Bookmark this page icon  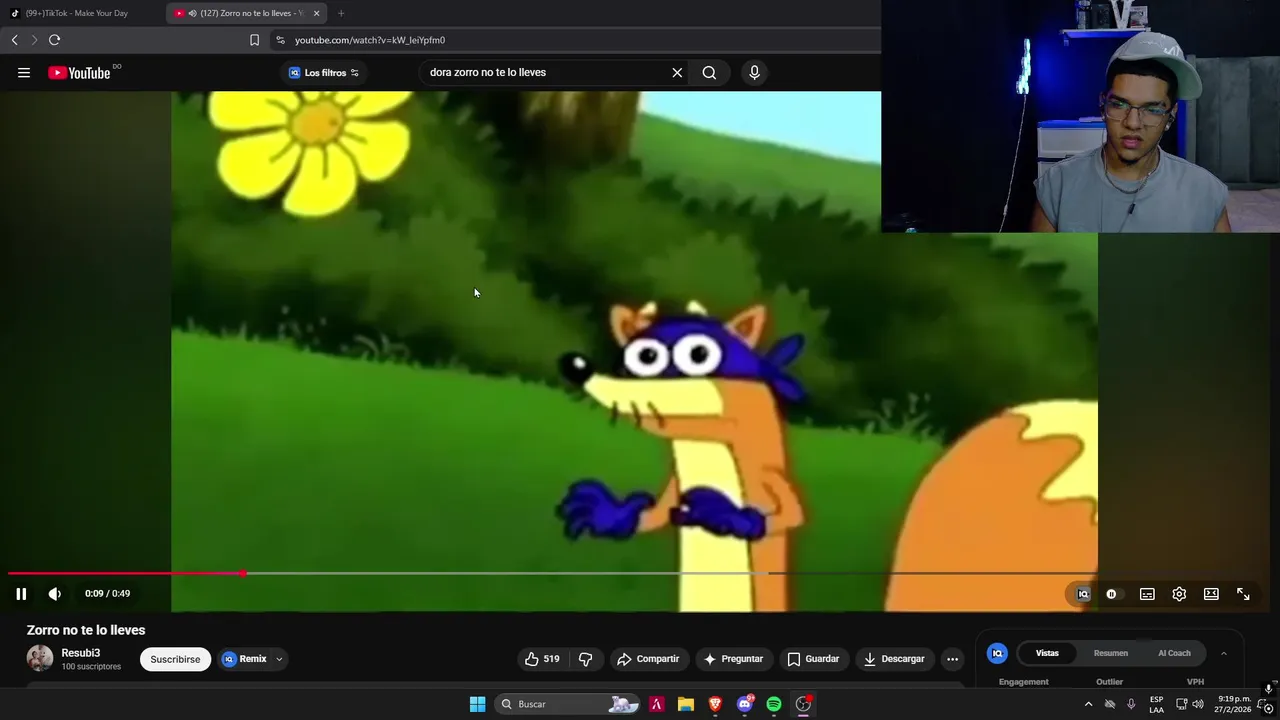[x=254, y=40]
